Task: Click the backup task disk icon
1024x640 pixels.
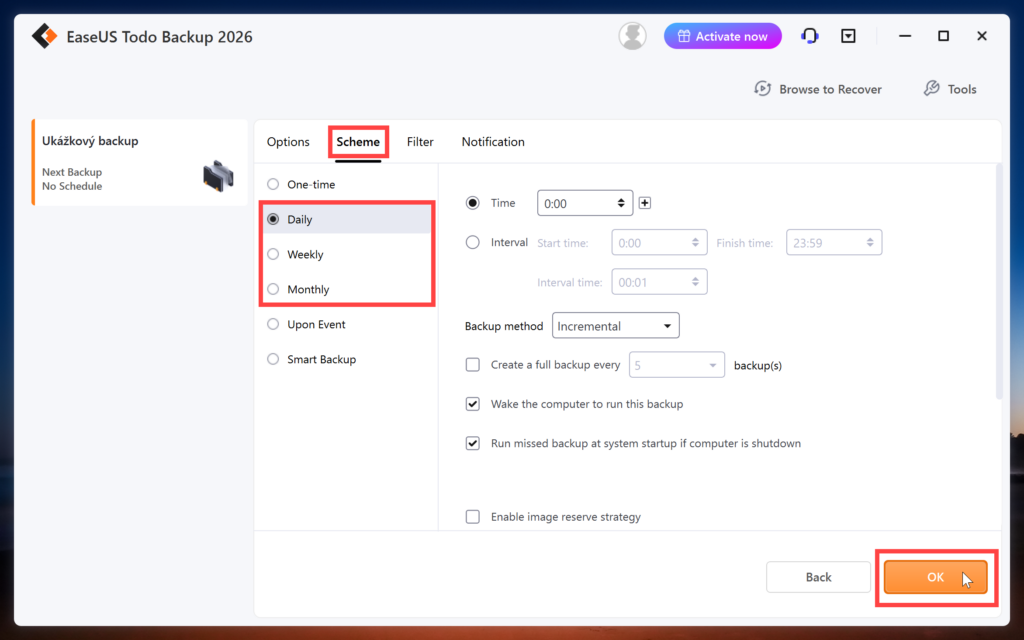Action: [x=218, y=176]
